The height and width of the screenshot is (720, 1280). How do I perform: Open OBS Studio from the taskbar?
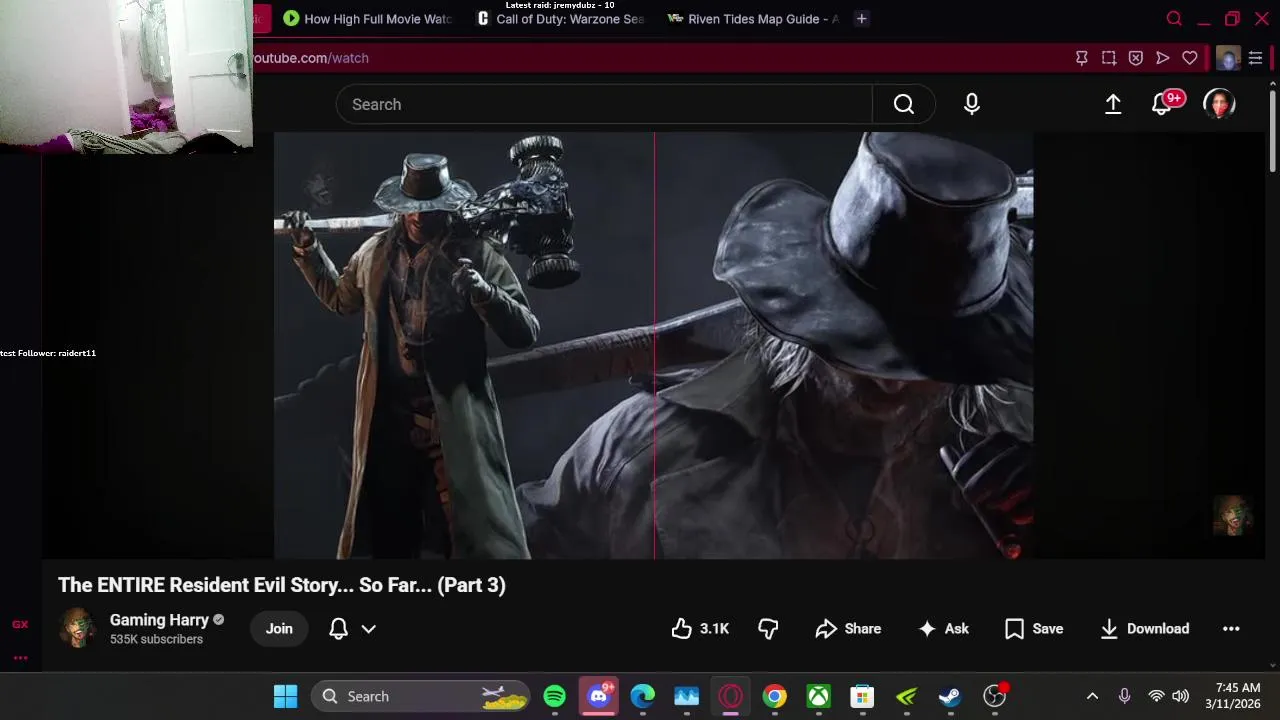click(x=995, y=696)
